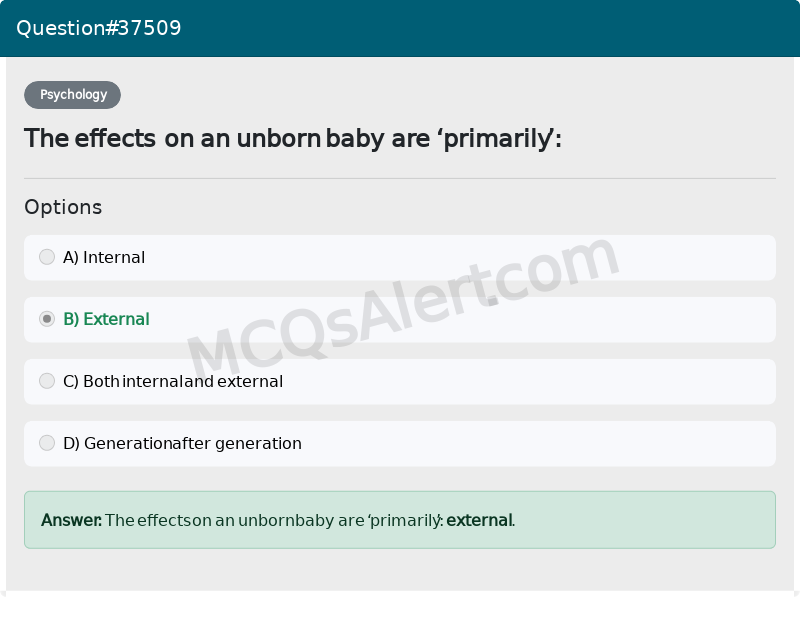
Task: Click the 'C) Both internal and external' label
Action: (173, 381)
